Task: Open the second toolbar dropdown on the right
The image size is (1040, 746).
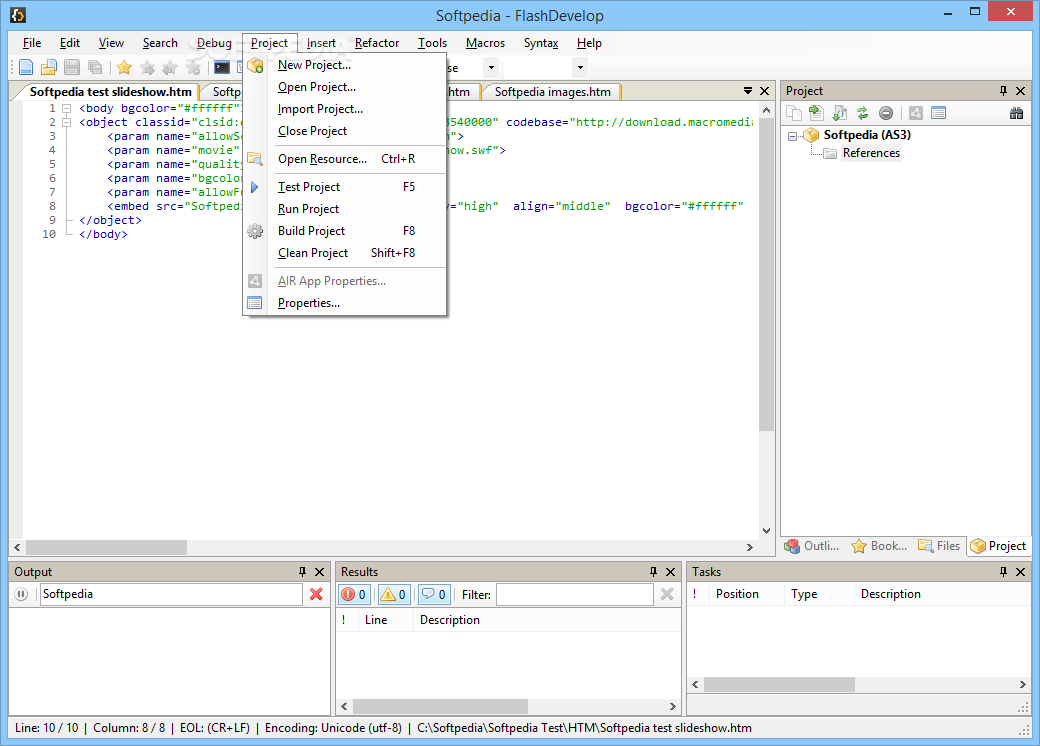Action: [580, 68]
